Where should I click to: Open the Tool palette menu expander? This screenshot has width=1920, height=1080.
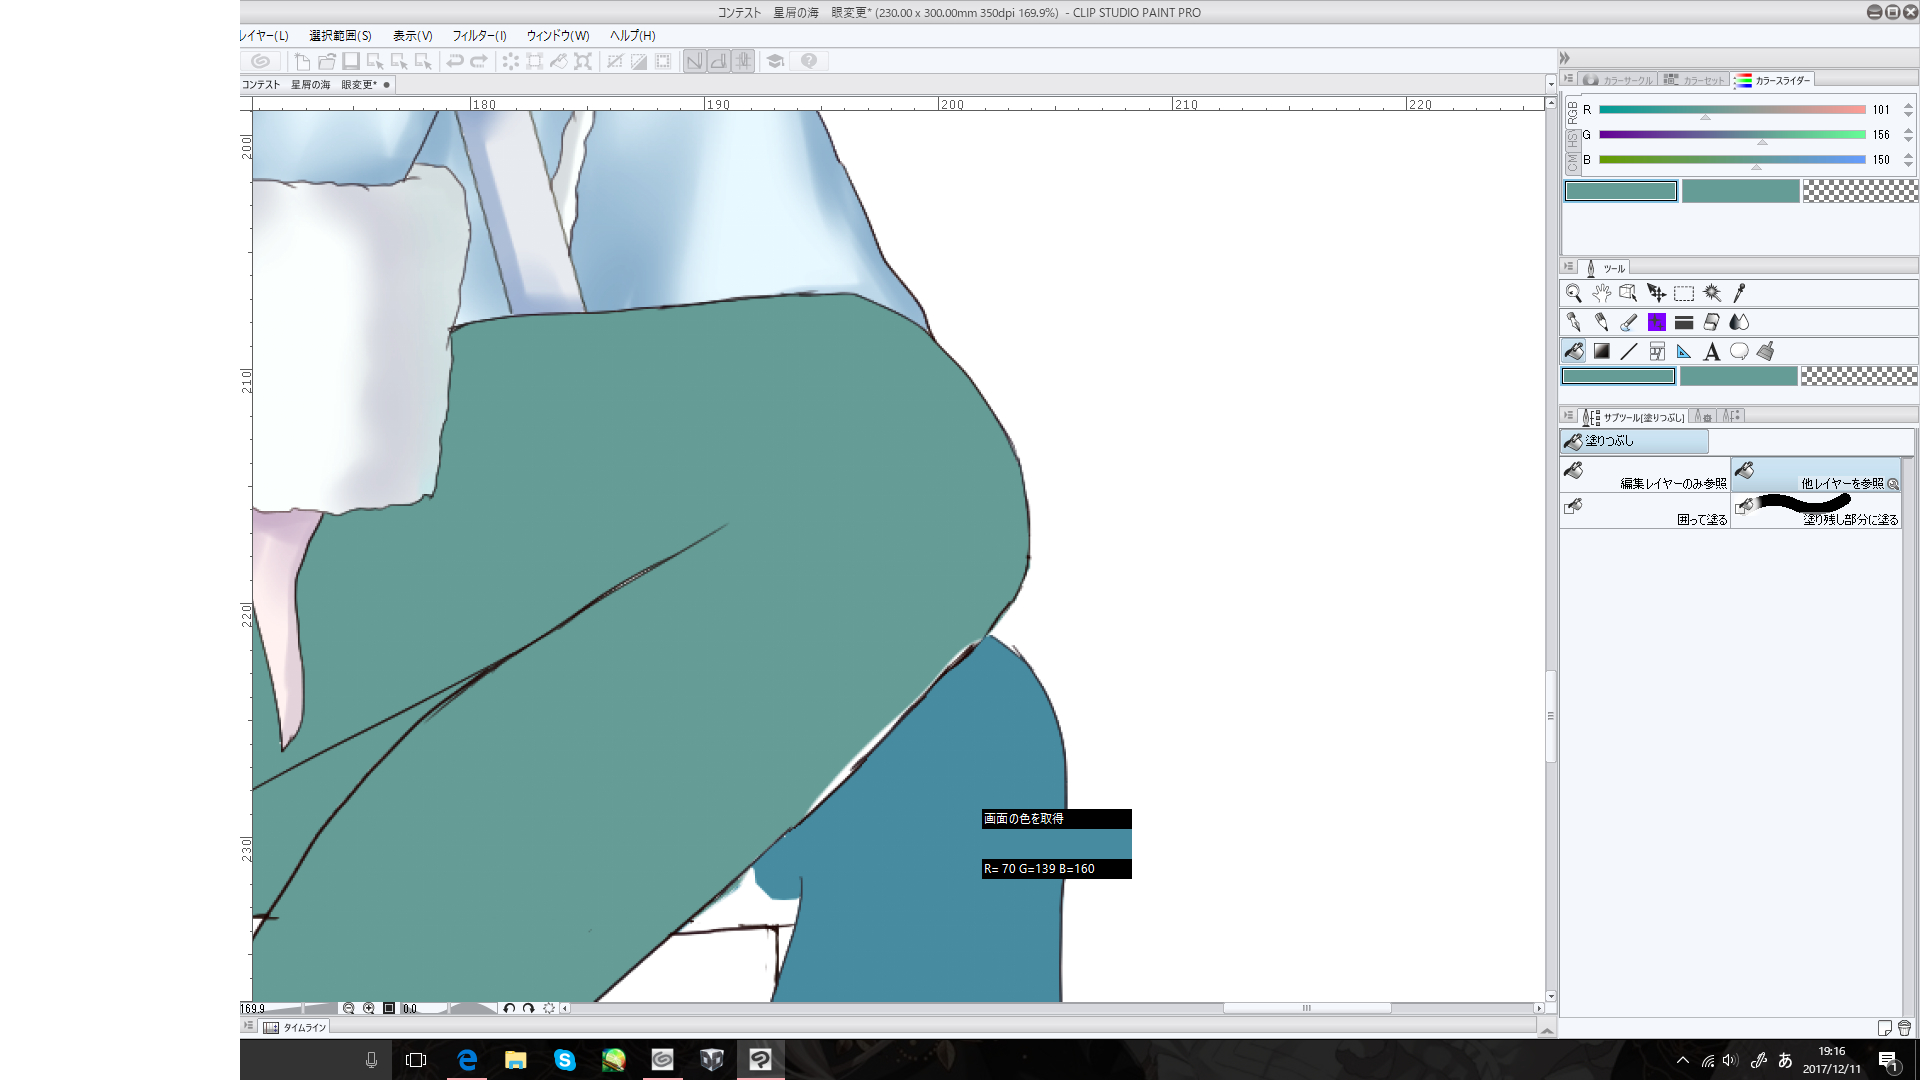(1568, 267)
